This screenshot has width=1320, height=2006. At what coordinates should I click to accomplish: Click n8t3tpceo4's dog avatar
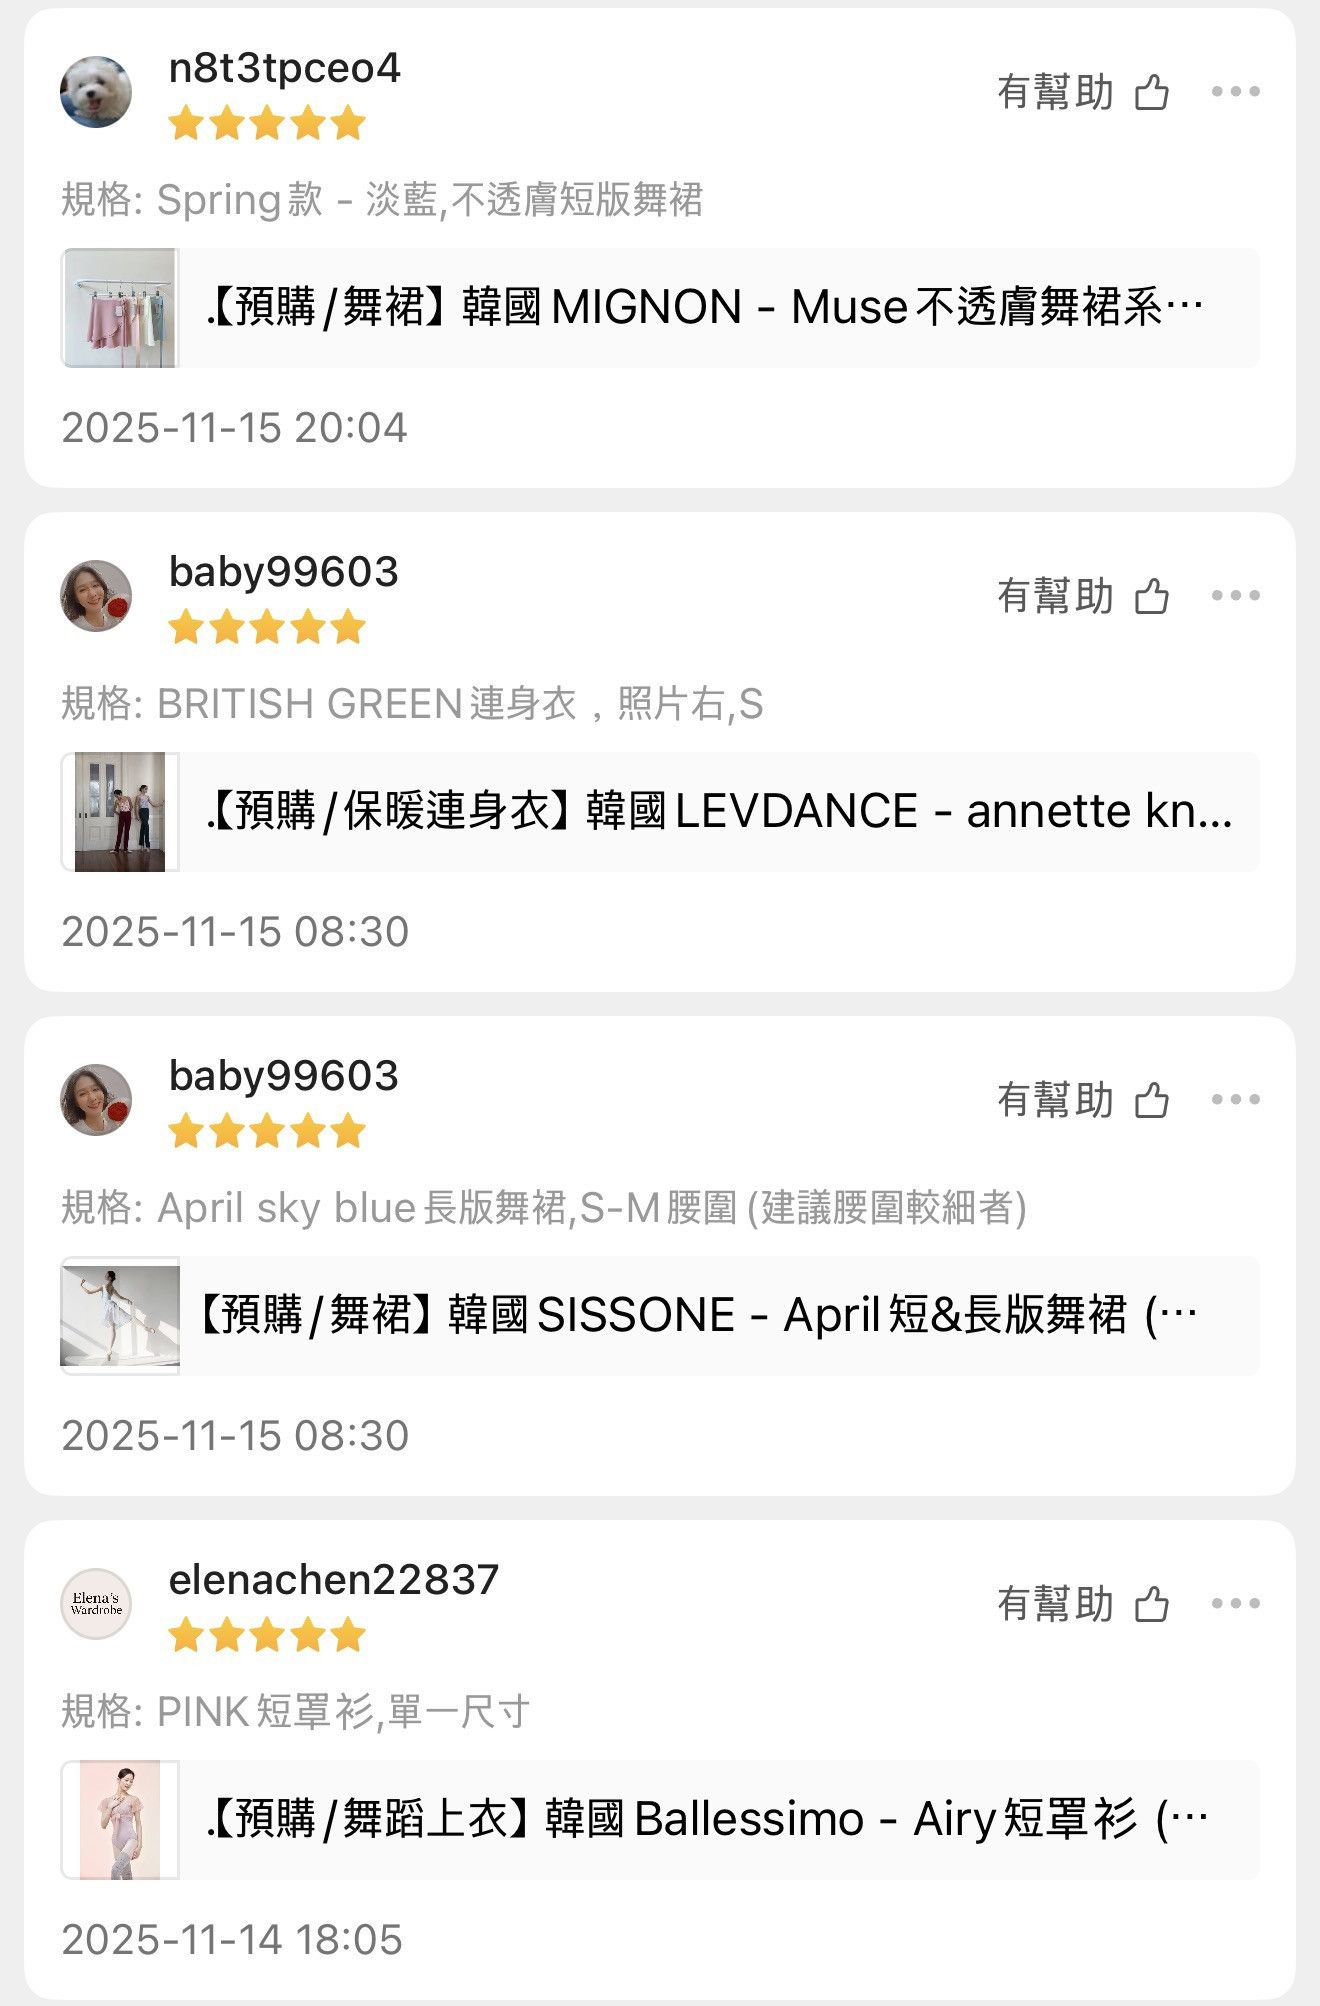pyautogui.click(x=96, y=92)
